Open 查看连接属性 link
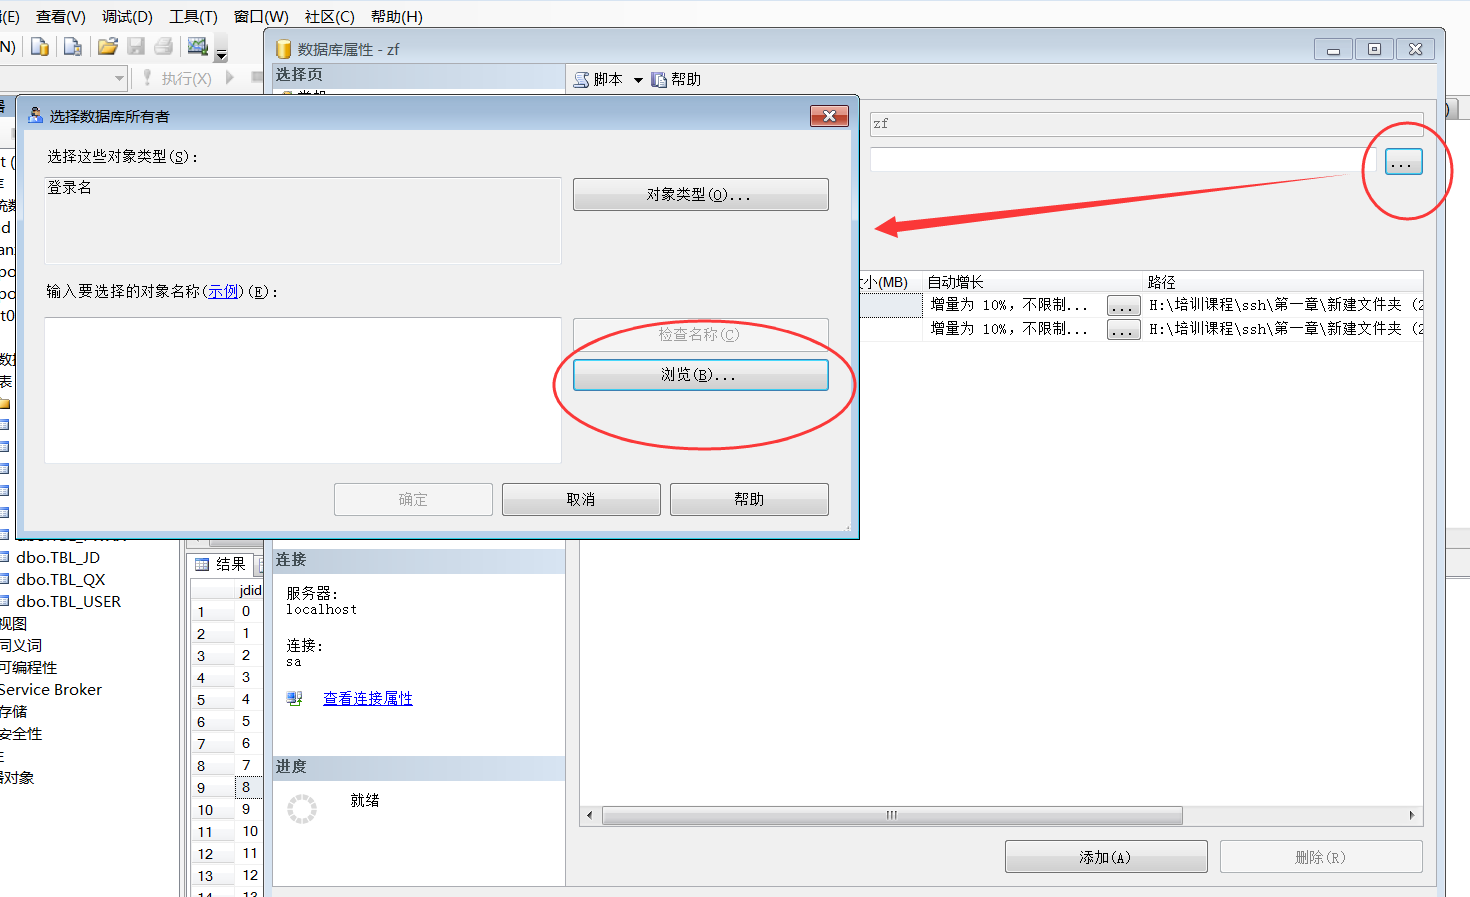Screen dimensions: 1470x897 point(368,698)
